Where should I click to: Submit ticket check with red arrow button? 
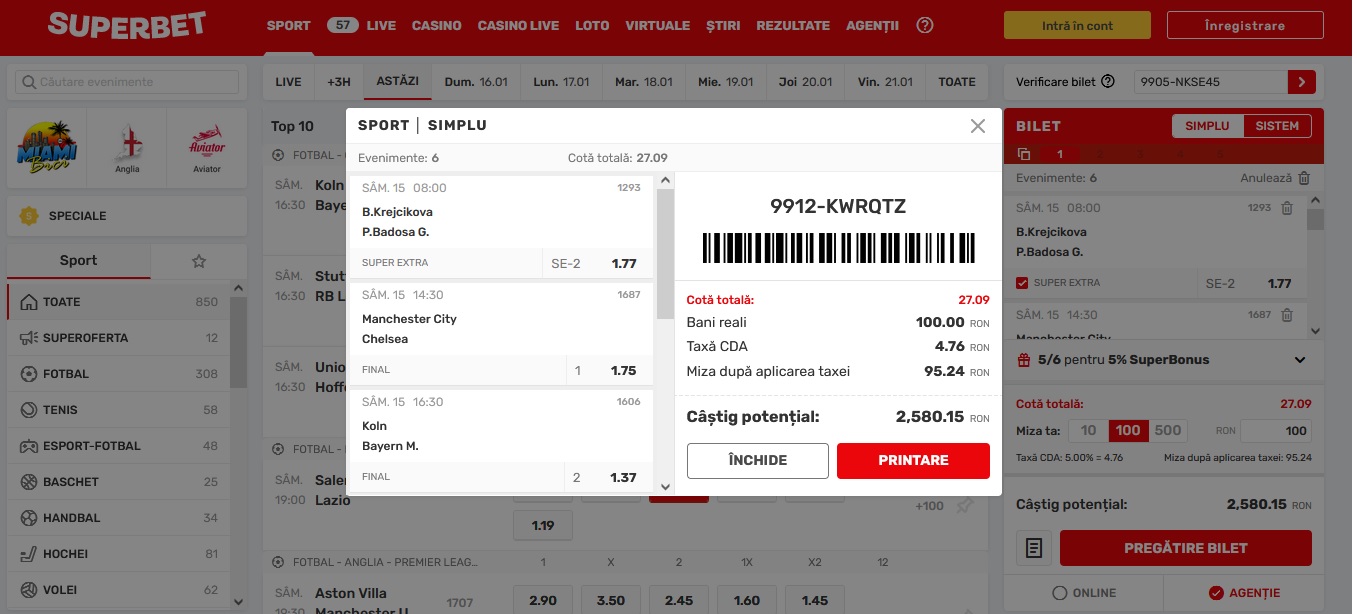[x=1301, y=82]
